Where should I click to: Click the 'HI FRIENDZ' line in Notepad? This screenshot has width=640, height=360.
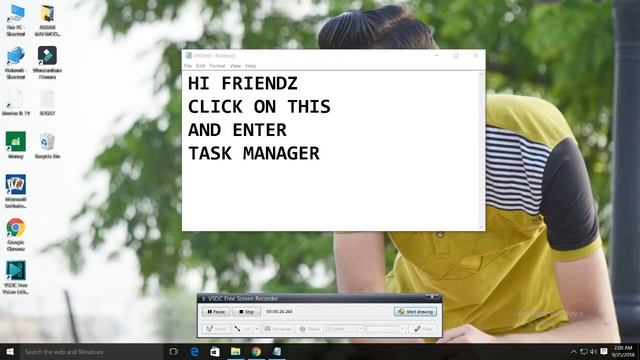click(x=243, y=84)
